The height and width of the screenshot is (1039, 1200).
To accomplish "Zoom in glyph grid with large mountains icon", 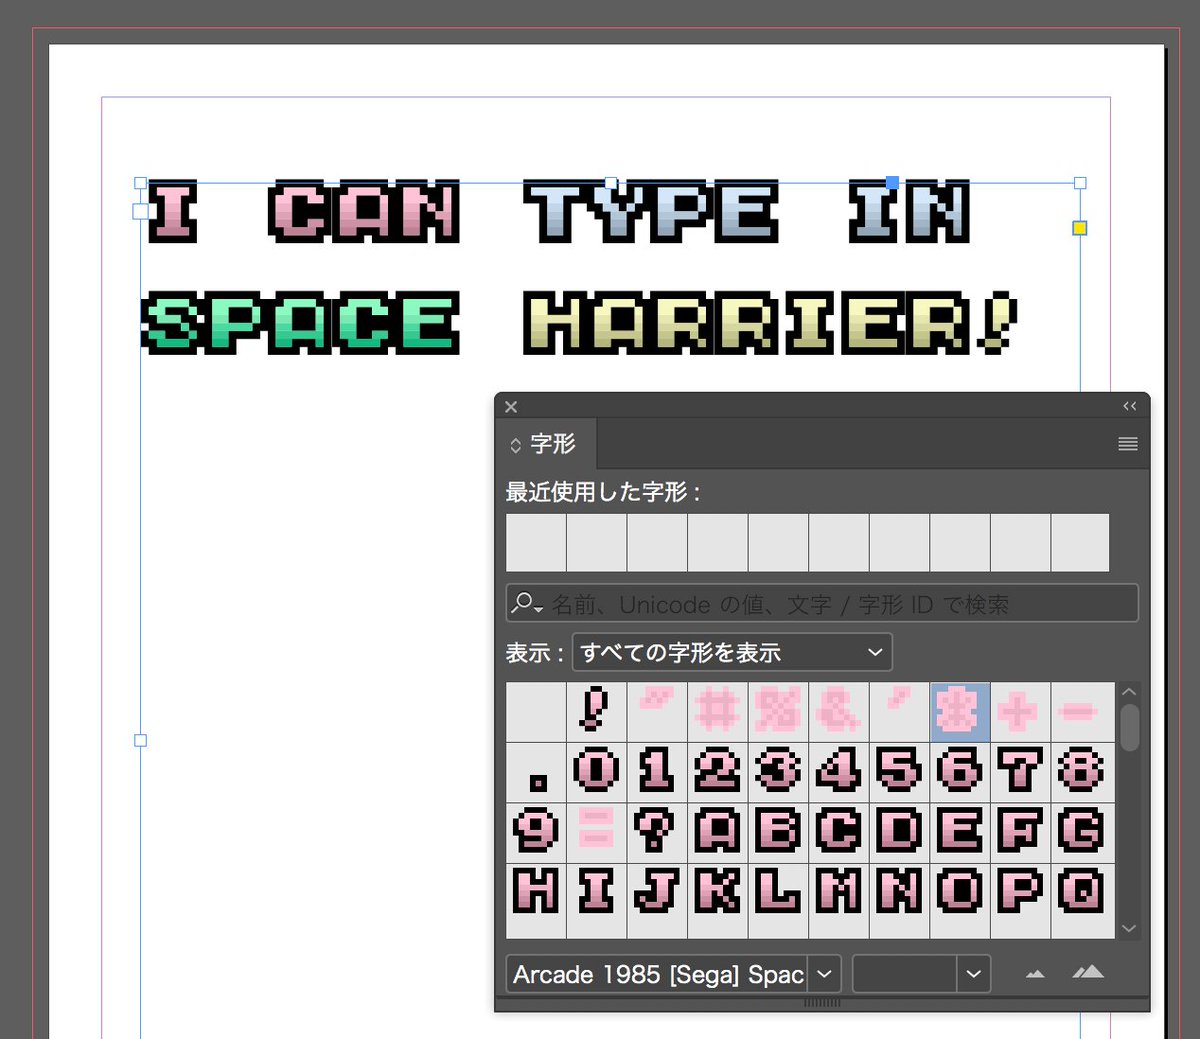I will [1088, 971].
